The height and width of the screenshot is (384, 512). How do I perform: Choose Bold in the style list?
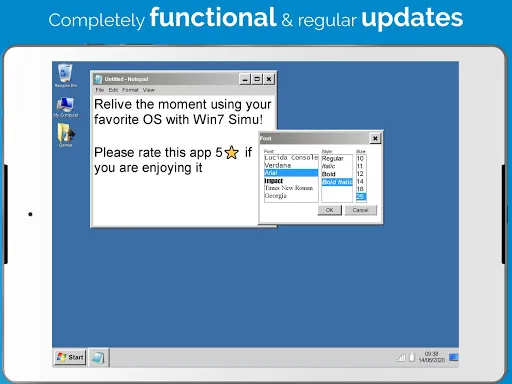pyautogui.click(x=337, y=174)
